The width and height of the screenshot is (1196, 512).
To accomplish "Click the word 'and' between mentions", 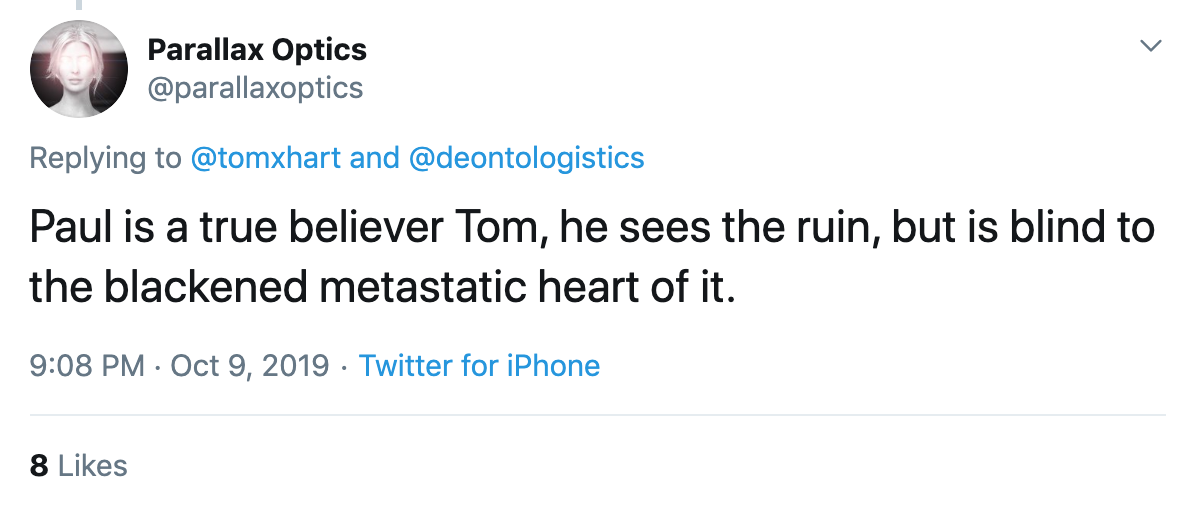I will (372, 157).
